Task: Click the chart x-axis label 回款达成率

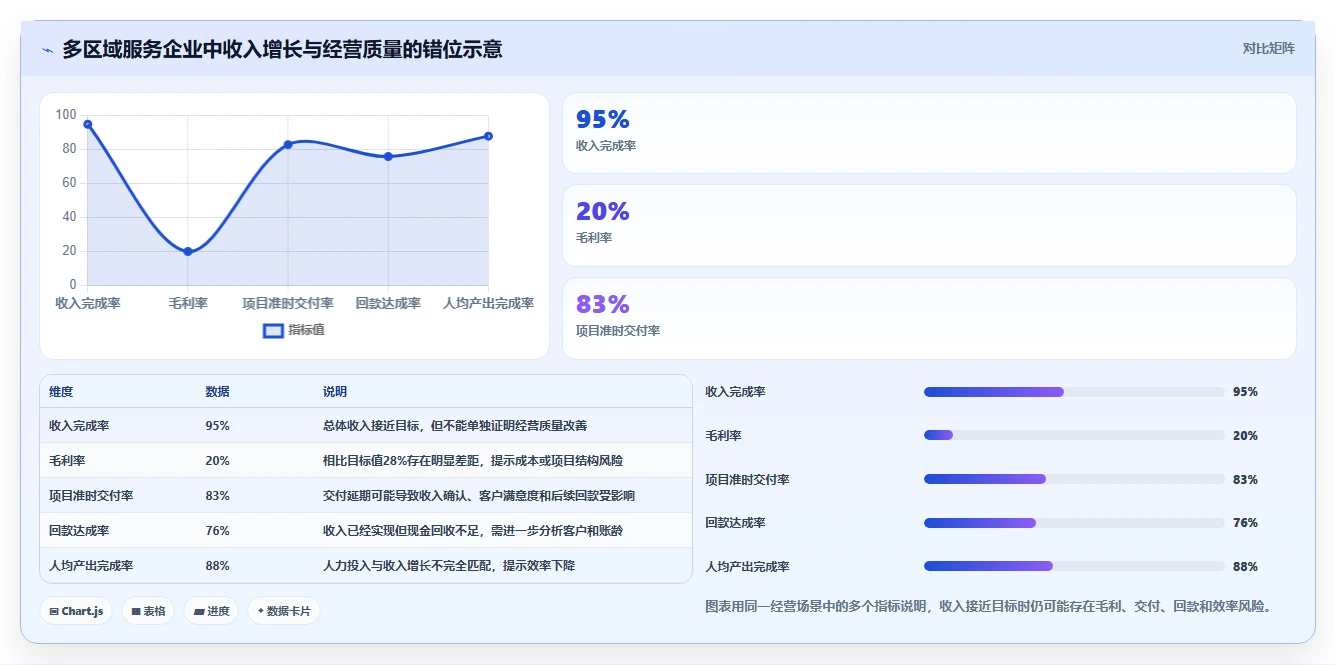Action: pos(388,303)
